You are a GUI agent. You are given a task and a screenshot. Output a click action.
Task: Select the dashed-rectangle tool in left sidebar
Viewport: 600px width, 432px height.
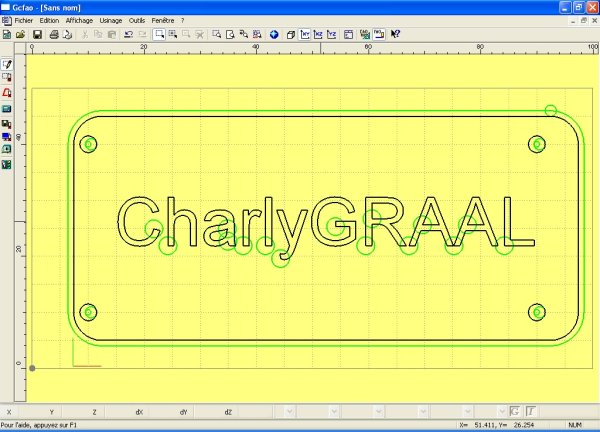tap(7, 78)
